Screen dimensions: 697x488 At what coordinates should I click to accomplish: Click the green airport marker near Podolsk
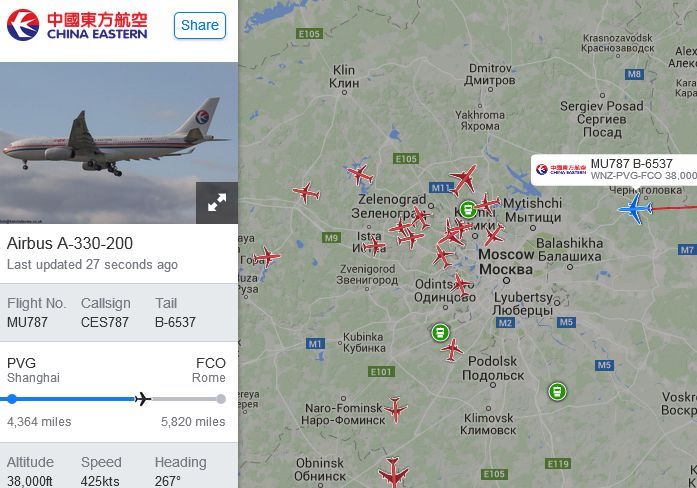point(440,332)
